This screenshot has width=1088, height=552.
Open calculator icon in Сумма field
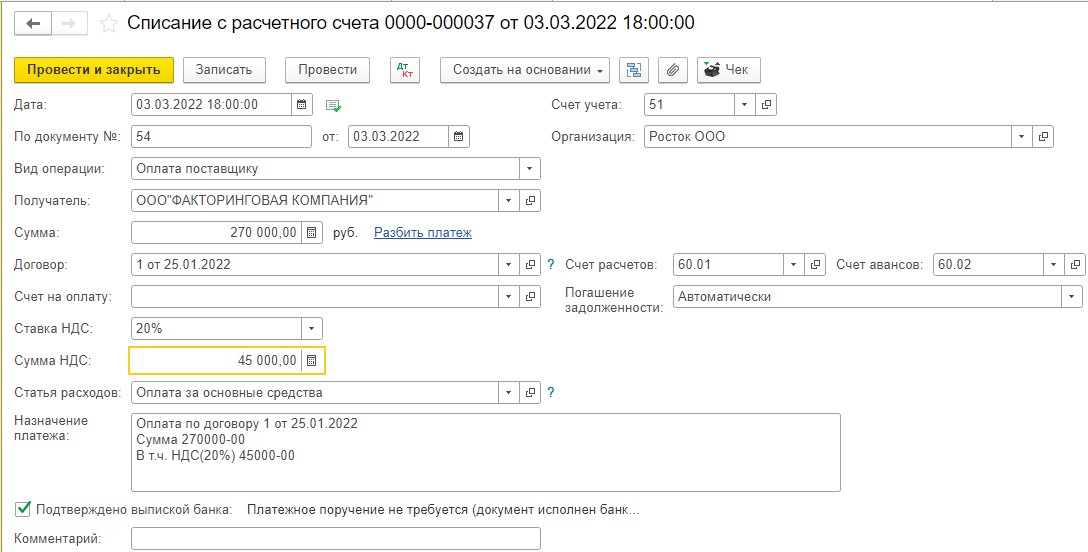pos(312,232)
